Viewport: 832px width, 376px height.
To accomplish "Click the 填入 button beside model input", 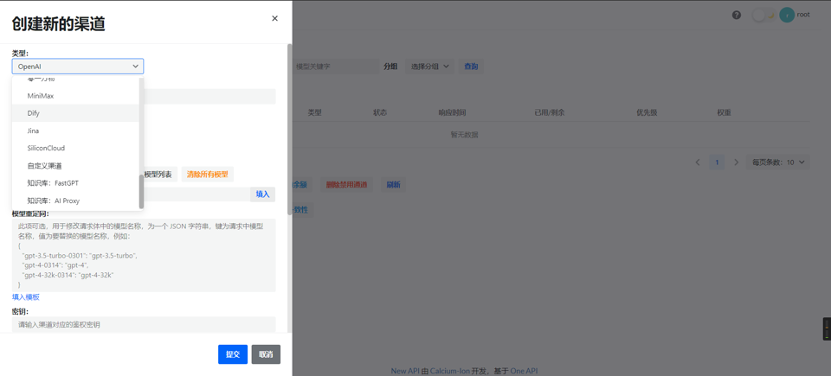I will point(263,195).
